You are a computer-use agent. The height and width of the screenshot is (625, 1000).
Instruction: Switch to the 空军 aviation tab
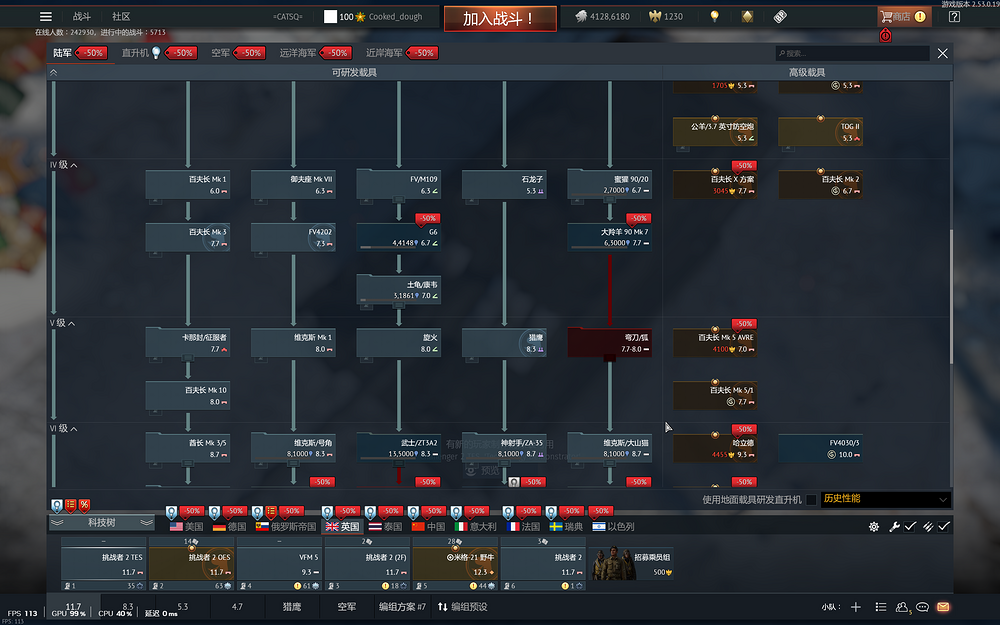[221, 52]
